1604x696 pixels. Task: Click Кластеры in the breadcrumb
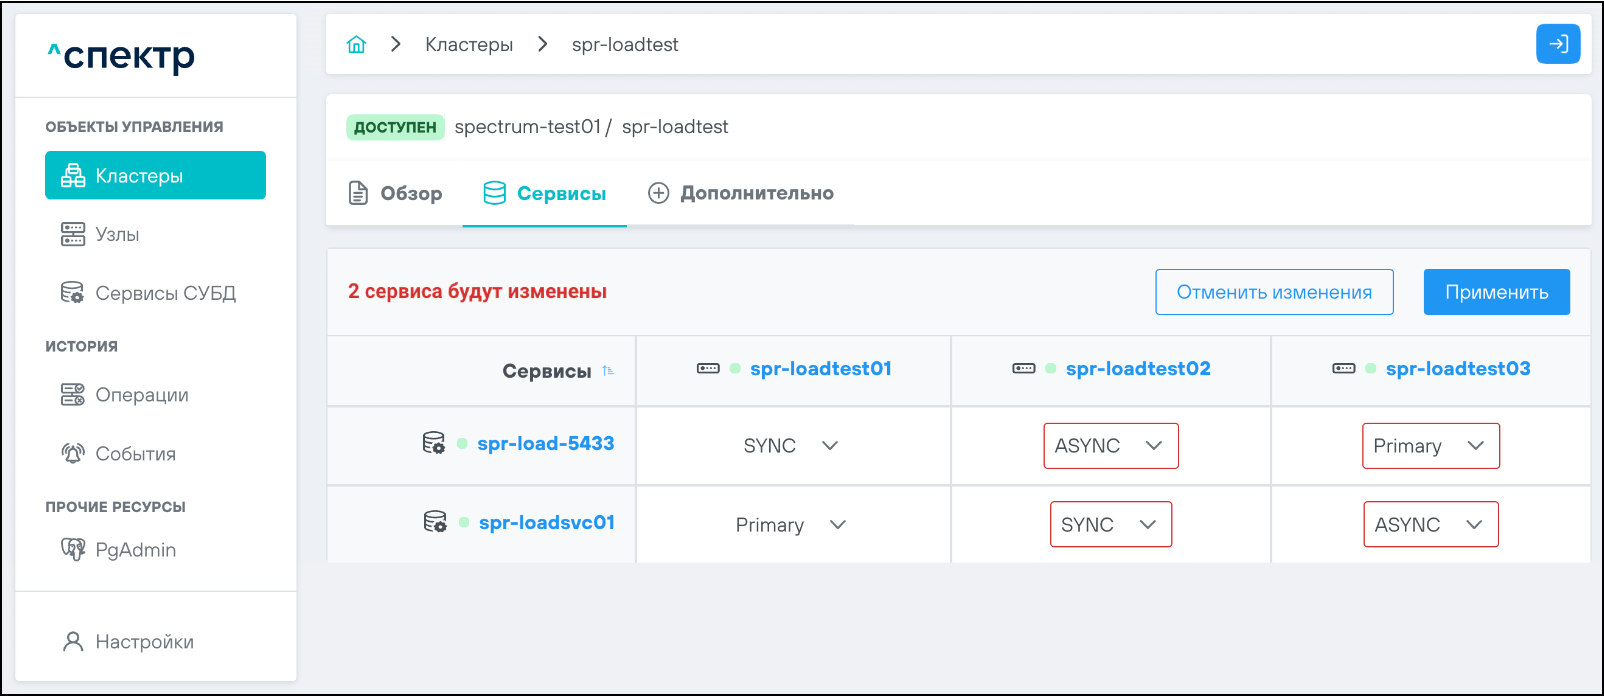tap(469, 45)
